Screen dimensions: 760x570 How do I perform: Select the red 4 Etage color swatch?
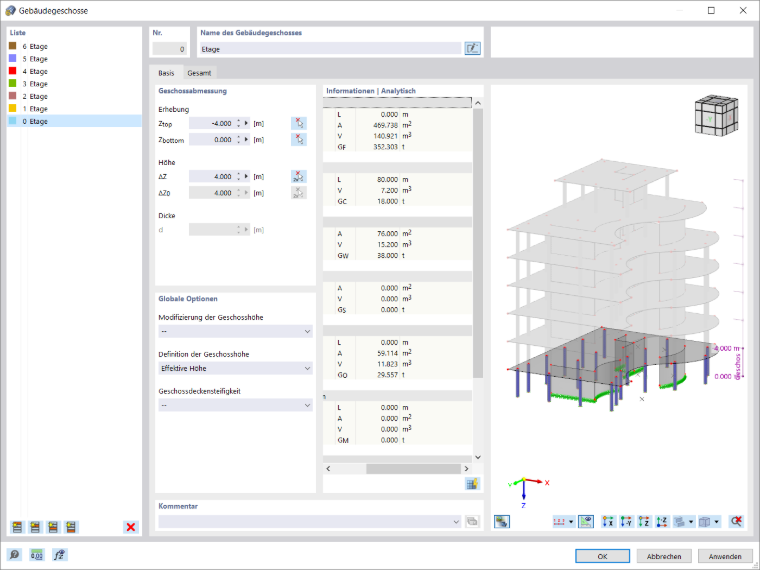tap(13, 71)
